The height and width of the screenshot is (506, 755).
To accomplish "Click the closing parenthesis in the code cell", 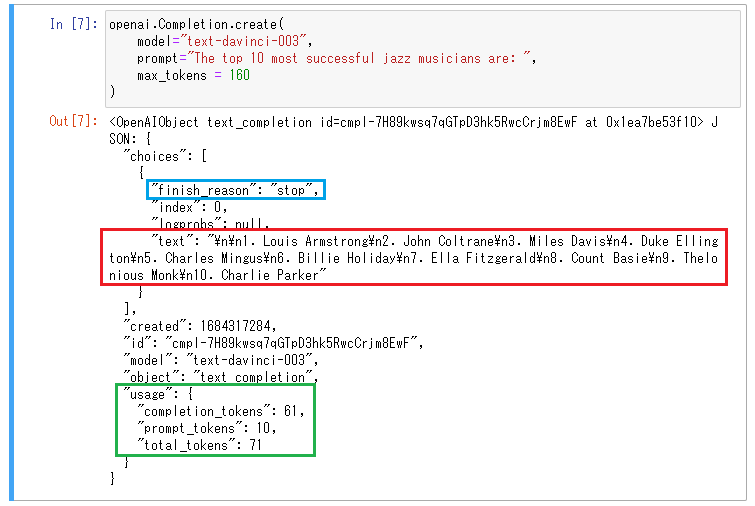I will pos(113,91).
